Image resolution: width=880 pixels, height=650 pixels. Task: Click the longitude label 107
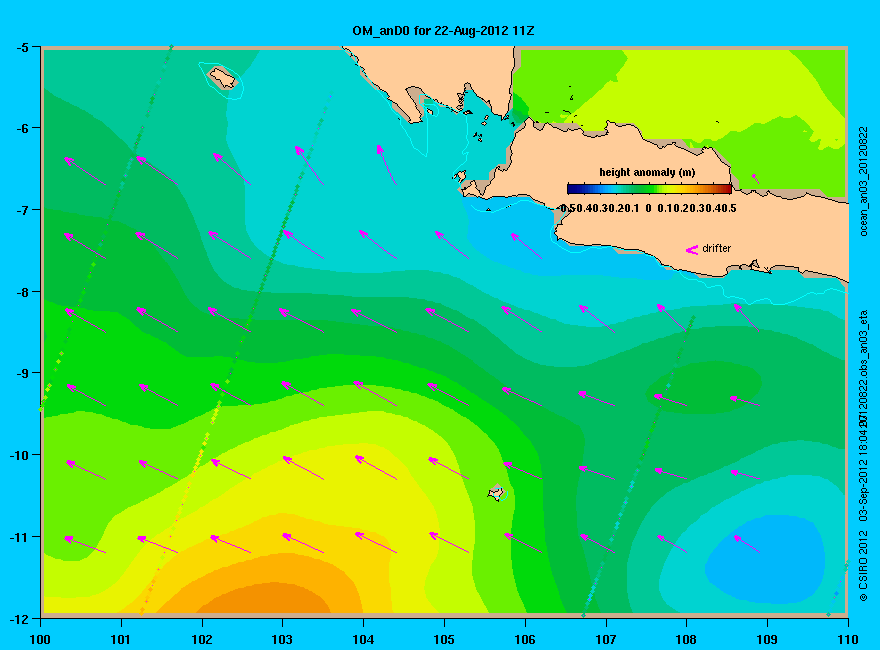point(606,639)
